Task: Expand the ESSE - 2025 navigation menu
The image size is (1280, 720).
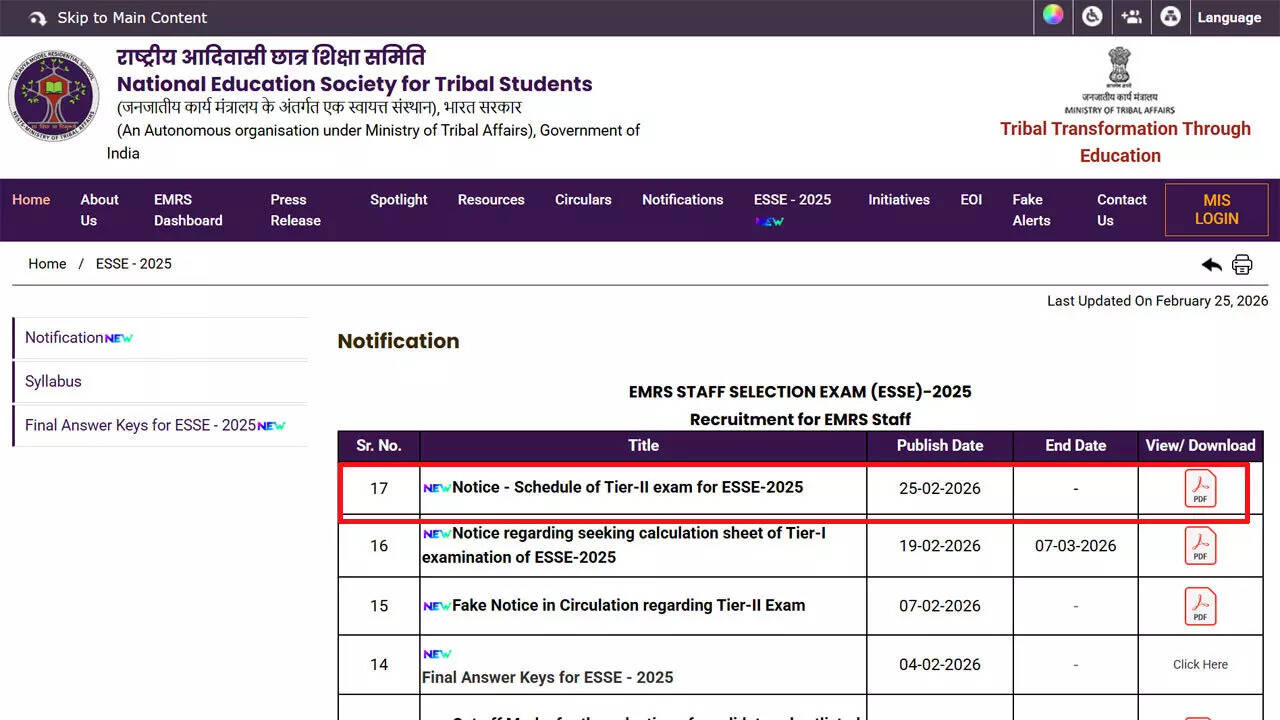Action: (x=792, y=199)
